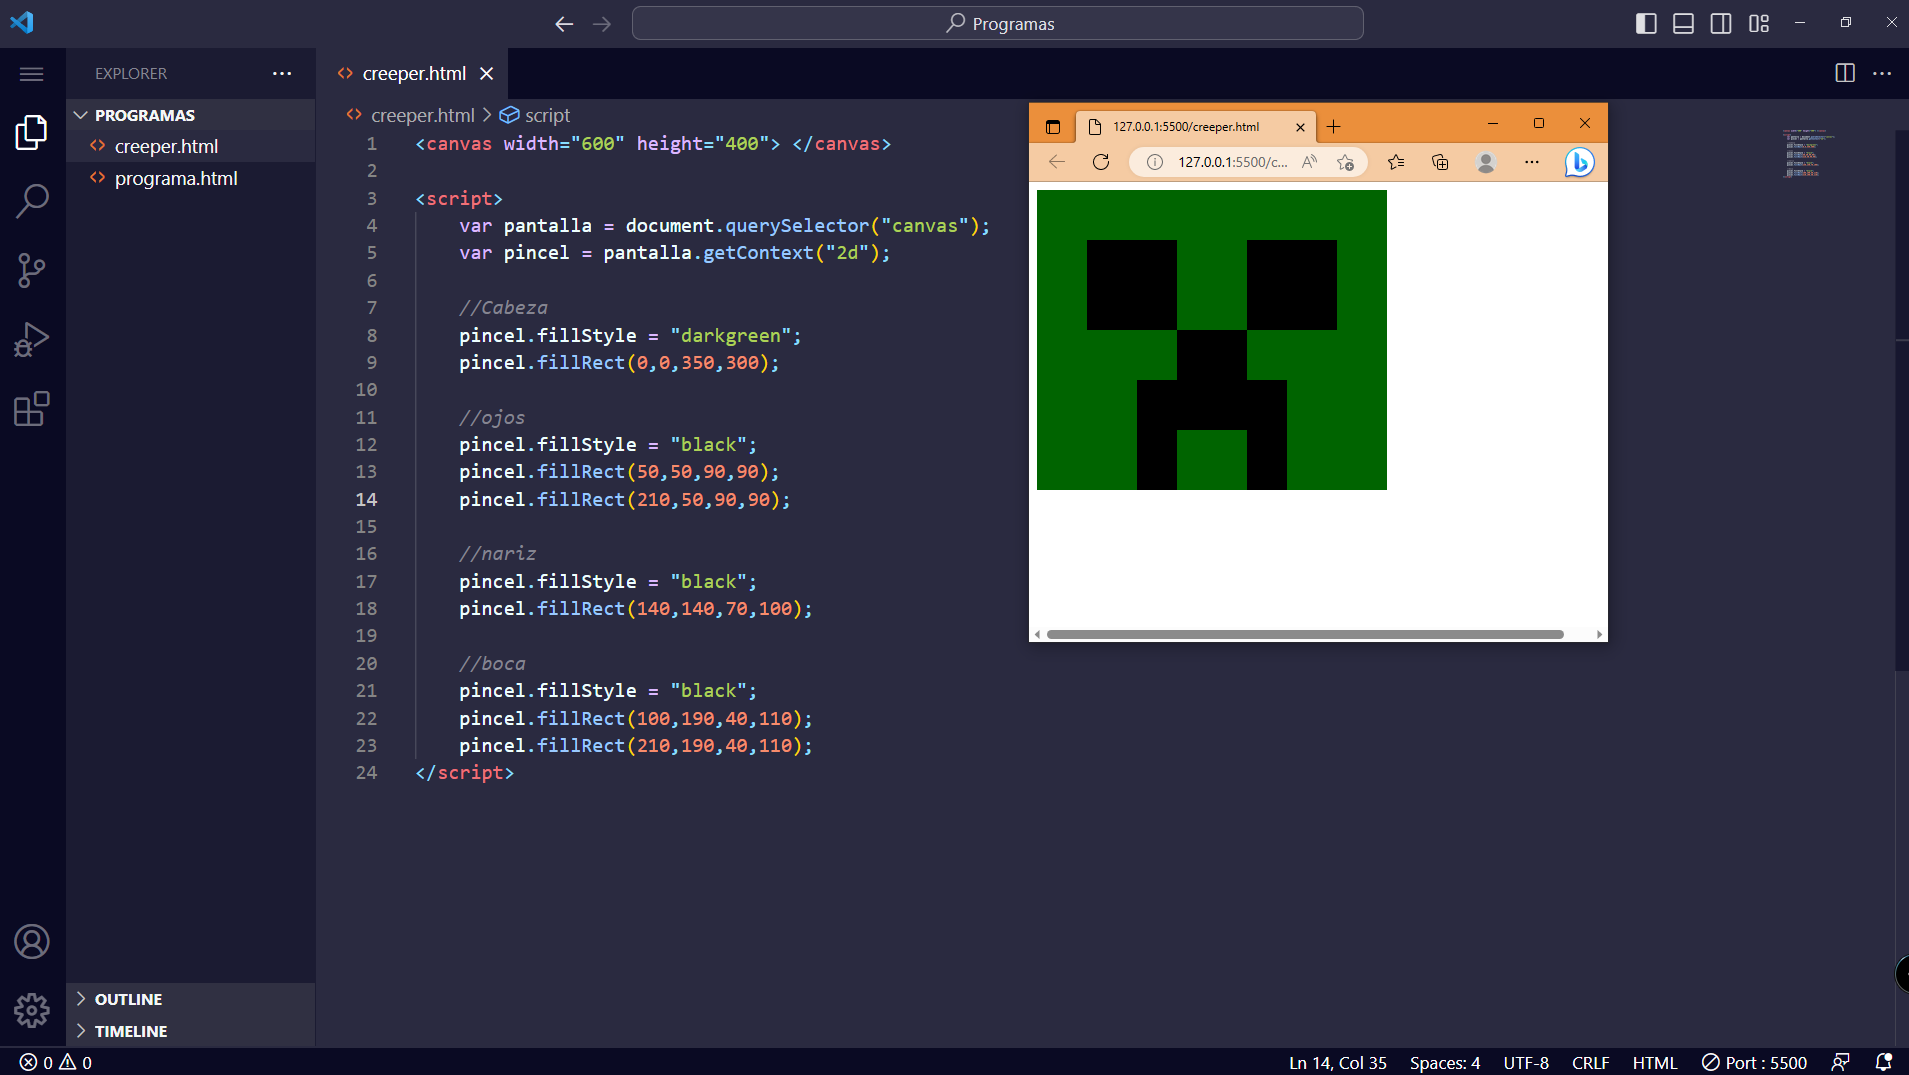Click scroll right arrow in browser scrollbar
Image resolution: width=1909 pixels, height=1075 pixels.
tap(1599, 634)
